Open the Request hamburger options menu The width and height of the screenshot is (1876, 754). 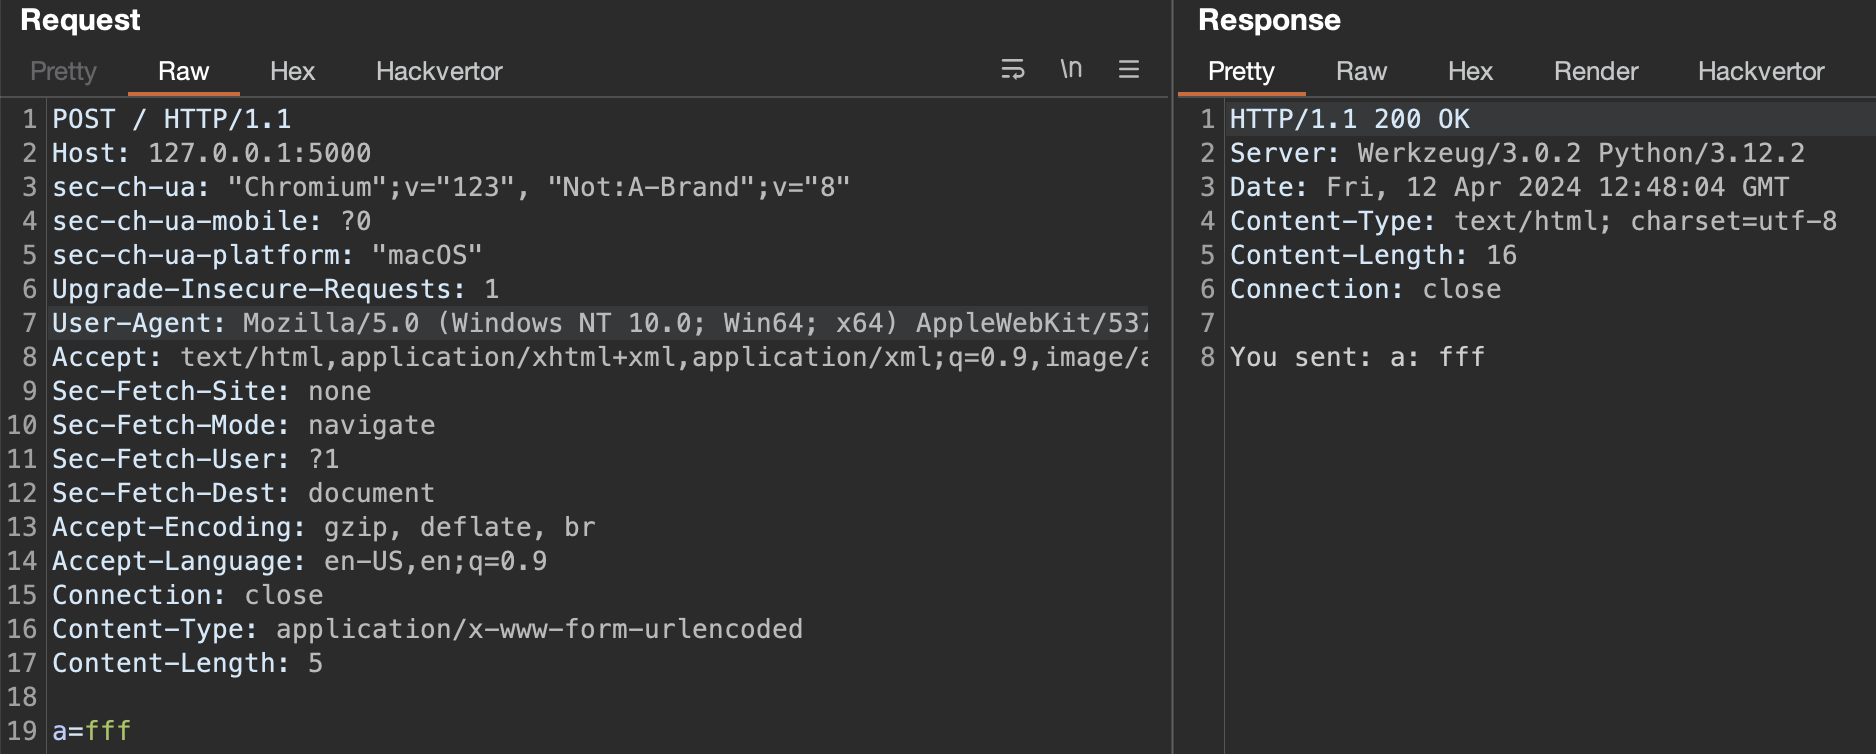click(x=1129, y=69)
